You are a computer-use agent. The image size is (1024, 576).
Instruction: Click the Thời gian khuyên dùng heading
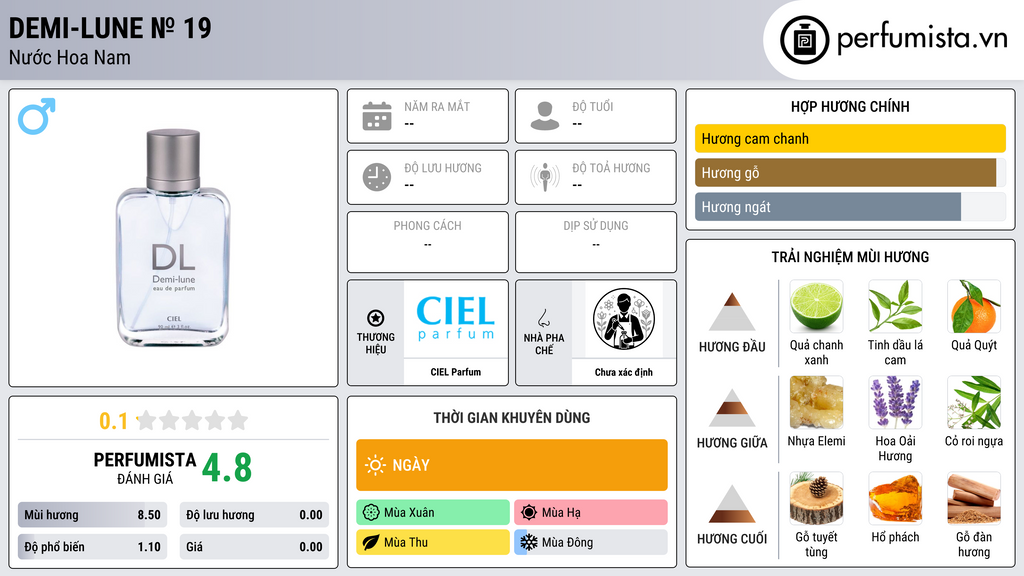pyautogui.click(x=511, y=418)
